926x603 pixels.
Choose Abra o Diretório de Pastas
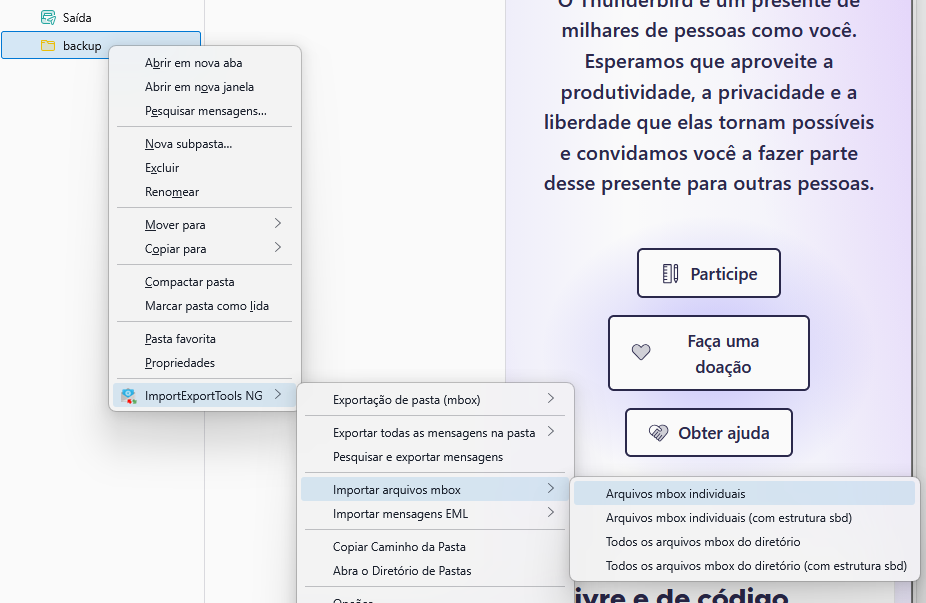[435, 571]
